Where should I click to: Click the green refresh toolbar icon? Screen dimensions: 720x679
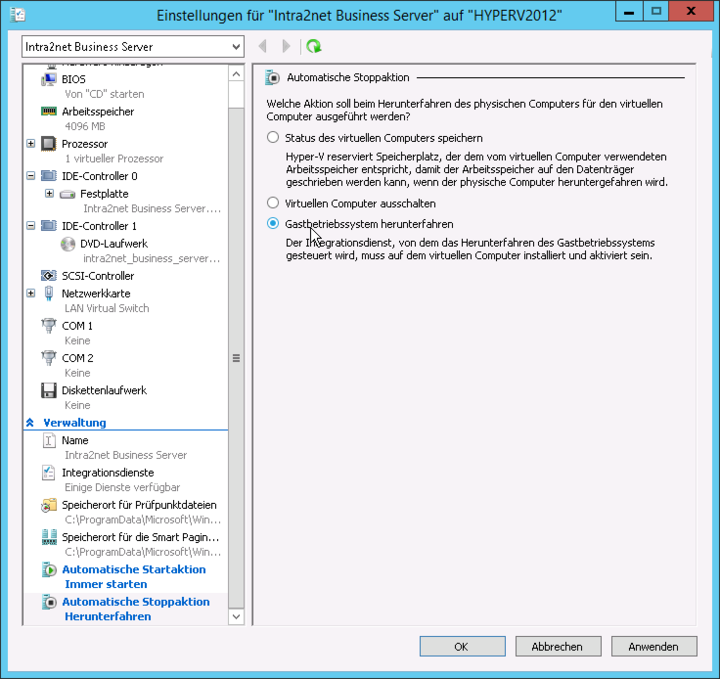pyautogui.click(x=314, y=46)
